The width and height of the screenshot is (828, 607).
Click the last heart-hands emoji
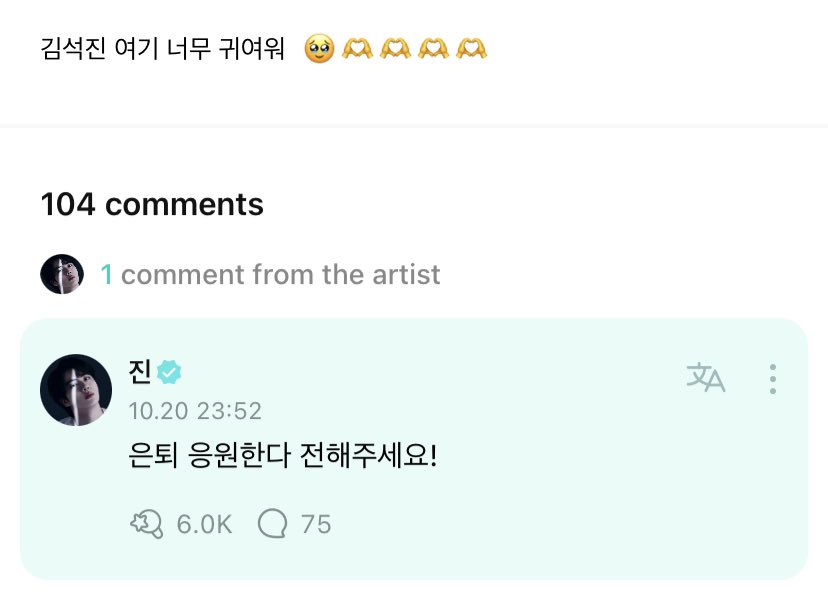coord(471,48)
